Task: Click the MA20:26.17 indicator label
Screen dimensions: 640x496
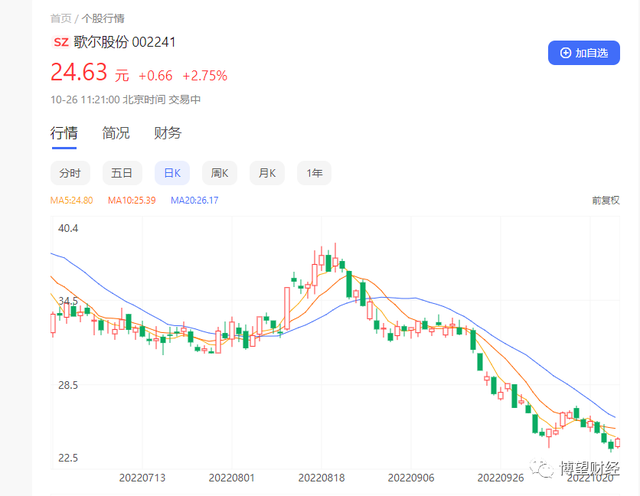Action: click(194, 200)
